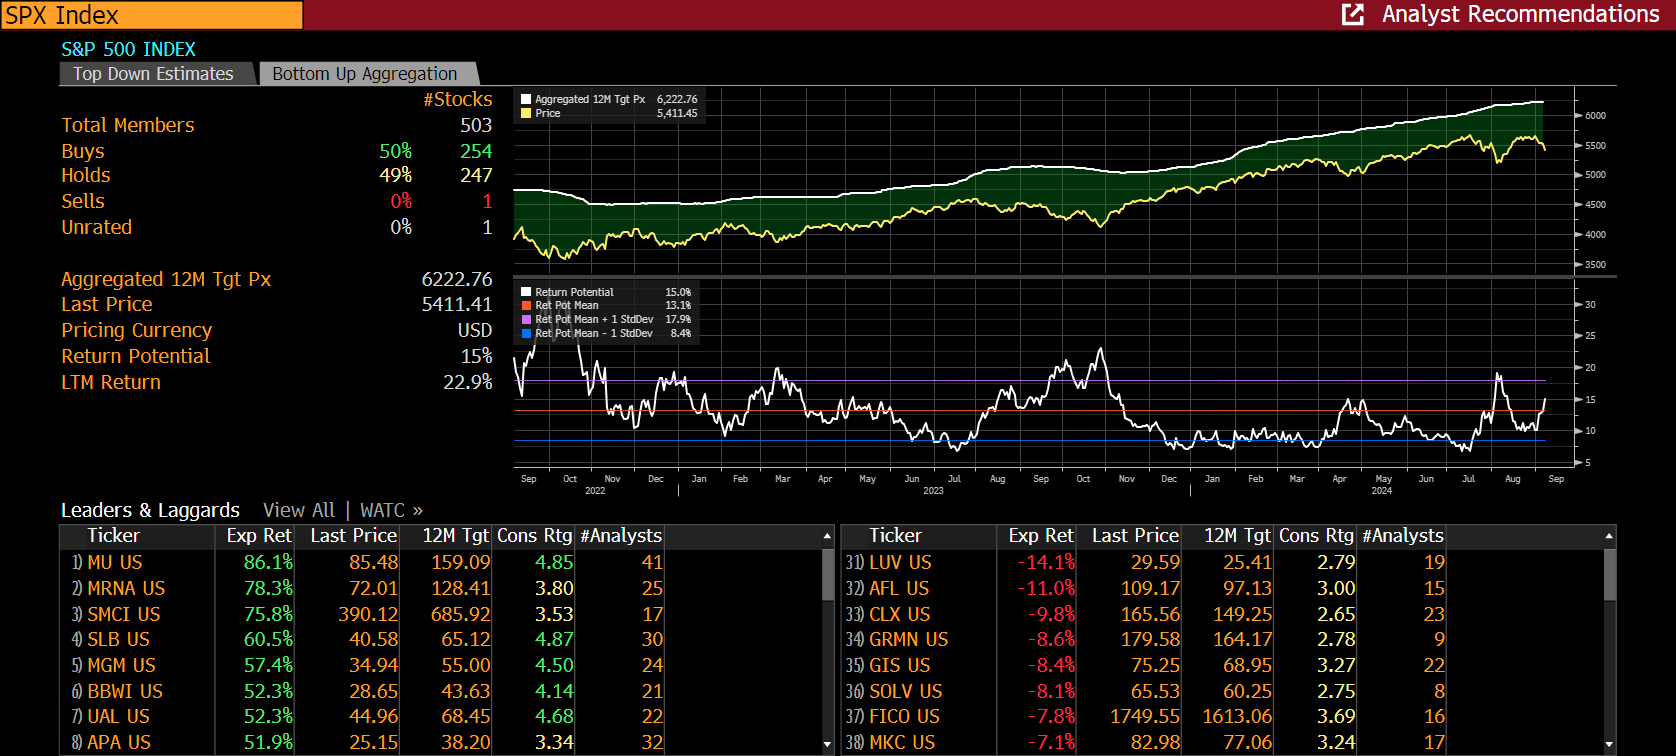Click Aggregated 12M Tgt Px value 6222.76

point(457,280)
